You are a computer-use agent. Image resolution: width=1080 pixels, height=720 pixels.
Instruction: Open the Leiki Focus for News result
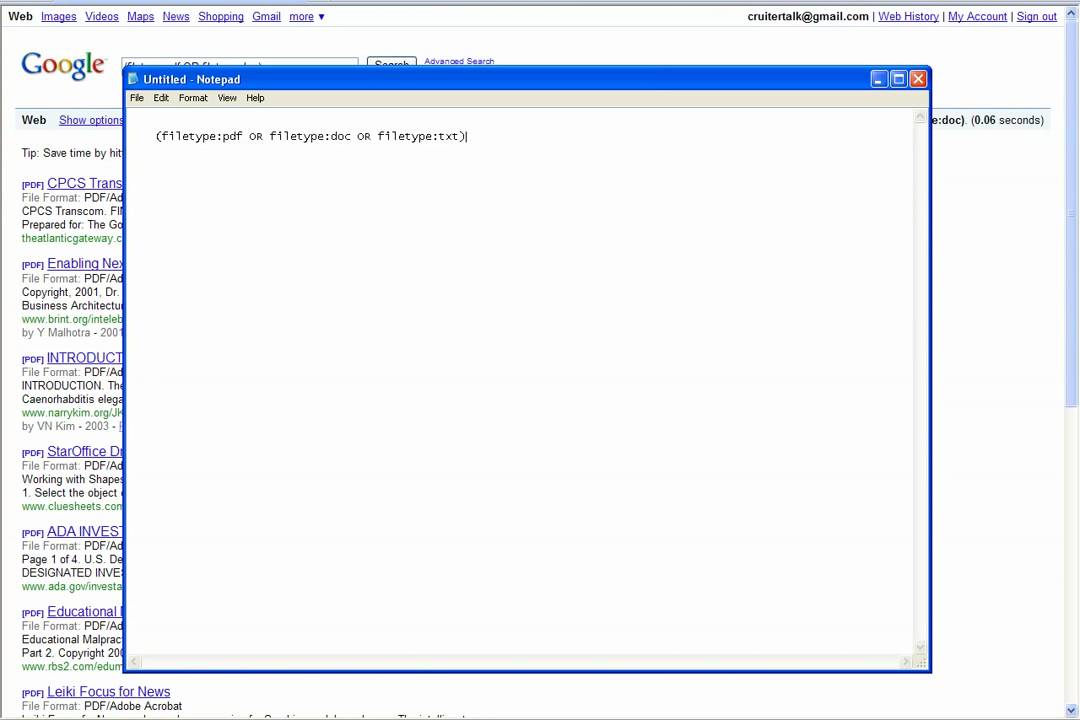tap(108, 691)
